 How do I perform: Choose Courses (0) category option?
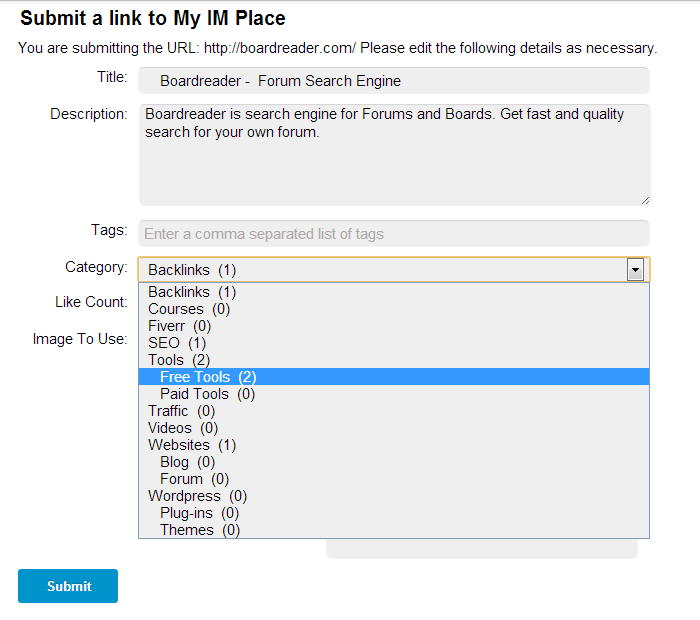pos(394,309)
